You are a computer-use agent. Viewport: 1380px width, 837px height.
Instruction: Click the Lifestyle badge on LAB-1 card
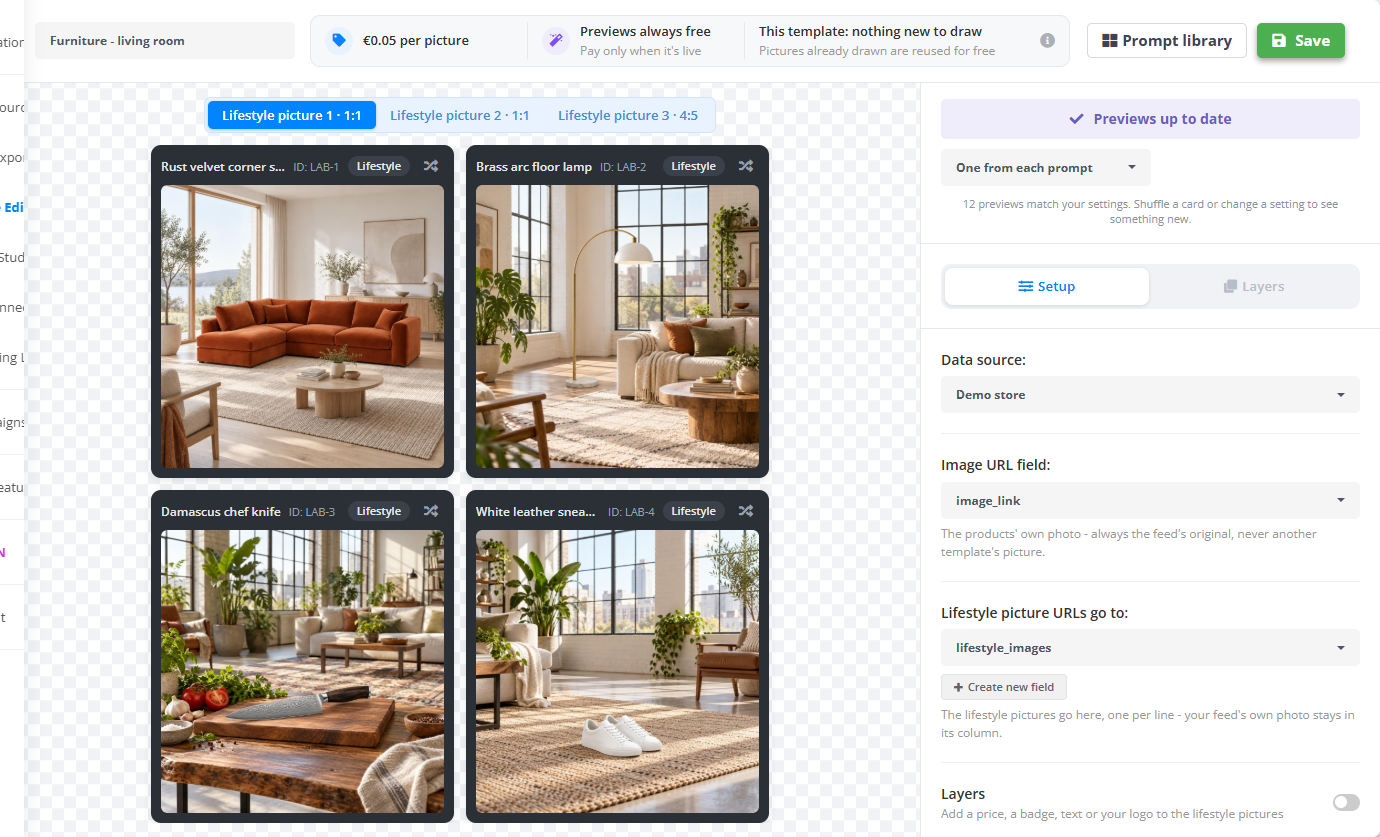coord(379,167)
